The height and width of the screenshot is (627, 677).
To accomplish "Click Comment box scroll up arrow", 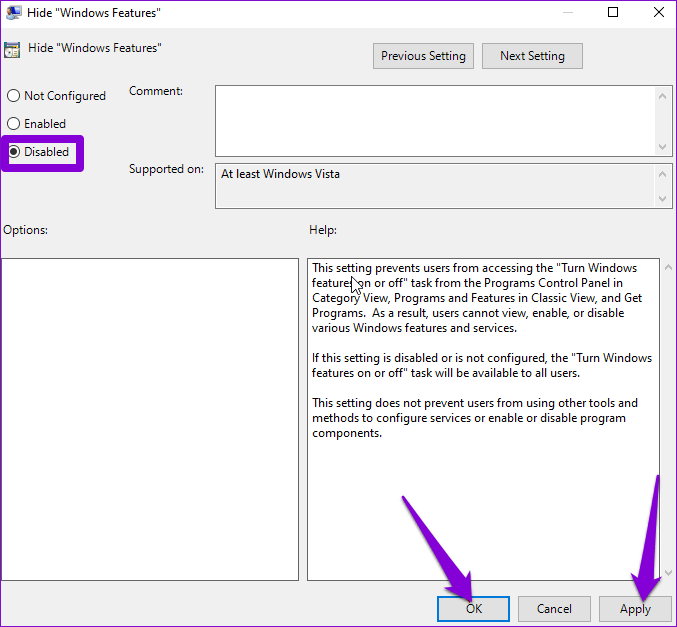I will click(662, 96).
